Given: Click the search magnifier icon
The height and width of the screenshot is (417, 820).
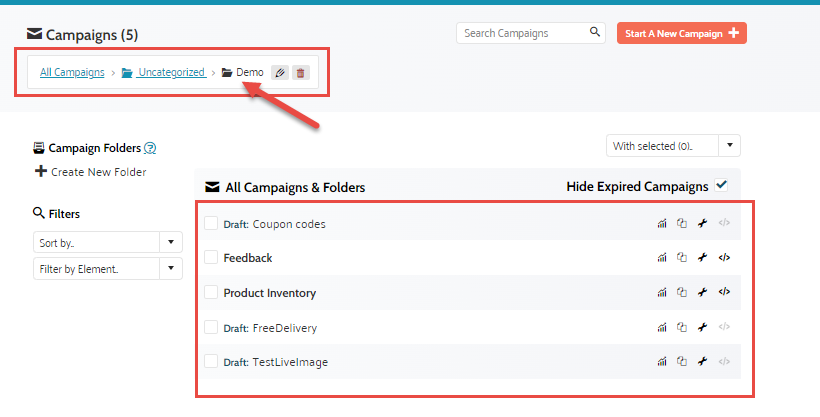Looking at the screenshot, I should click(x=596, y=33).
